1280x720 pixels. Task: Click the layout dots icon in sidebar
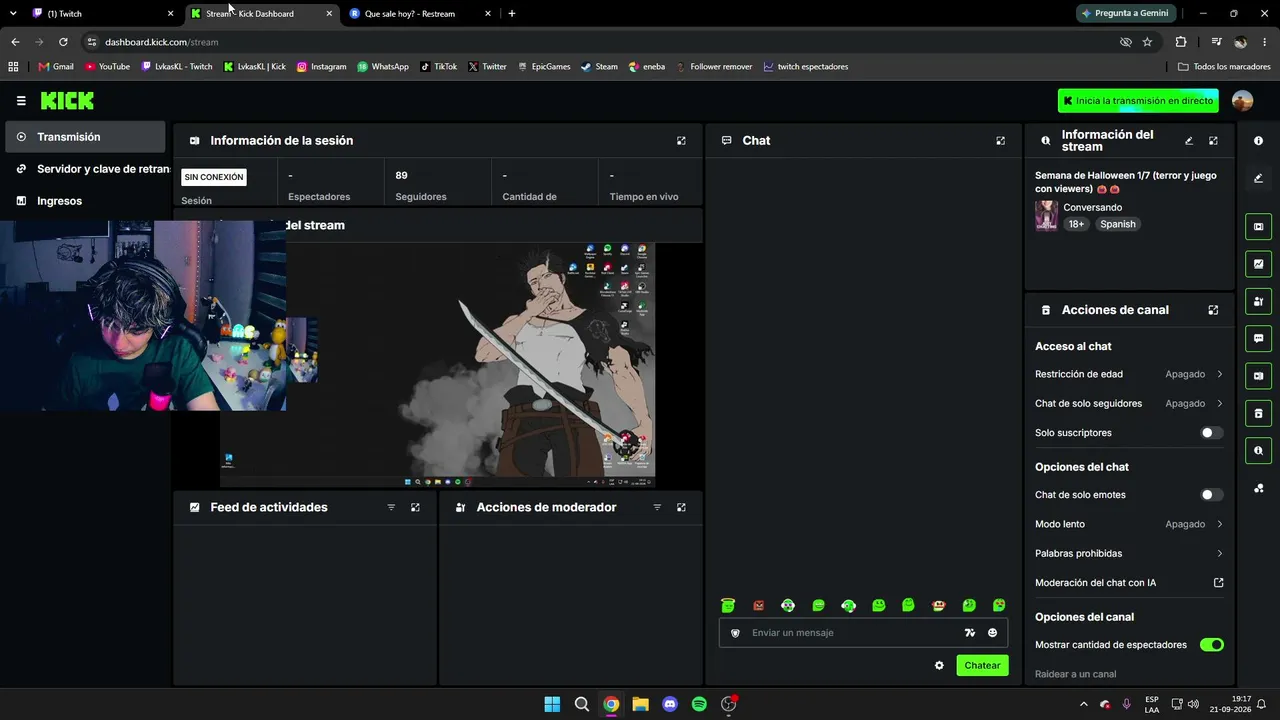[x=1258, y=489]
